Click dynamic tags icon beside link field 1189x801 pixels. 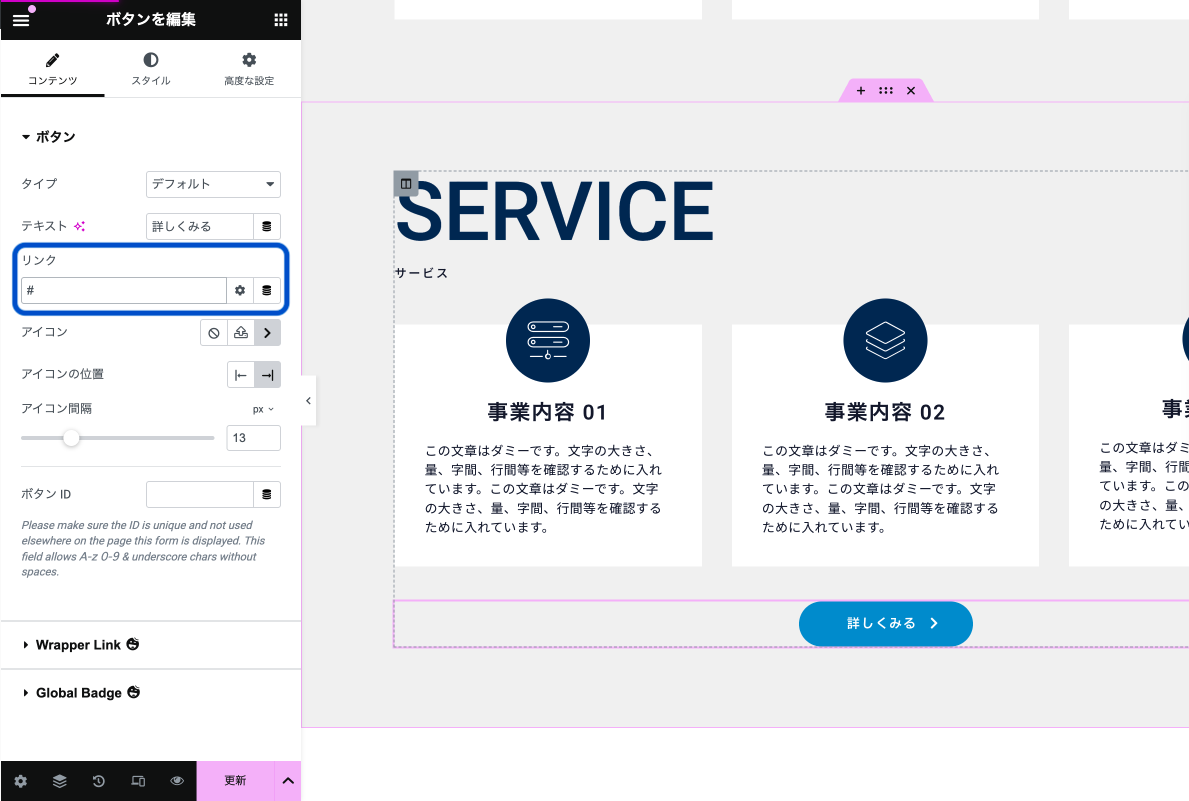tap(266, 291)
